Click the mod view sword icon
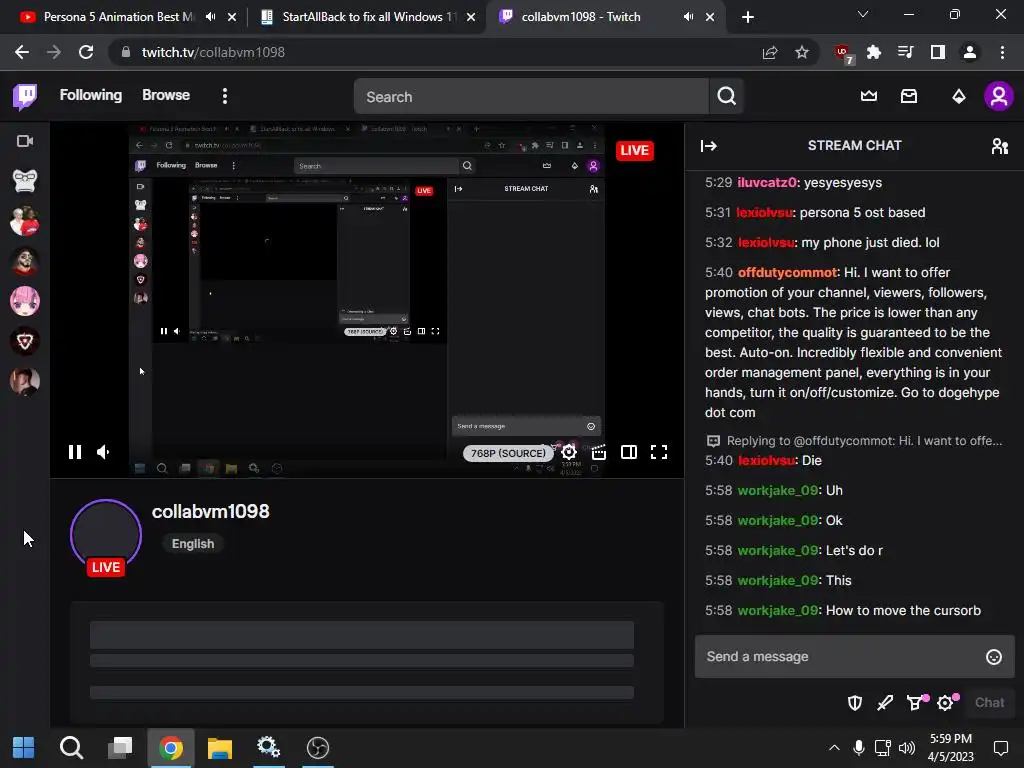1024x768 pixels. pos(885,703)
